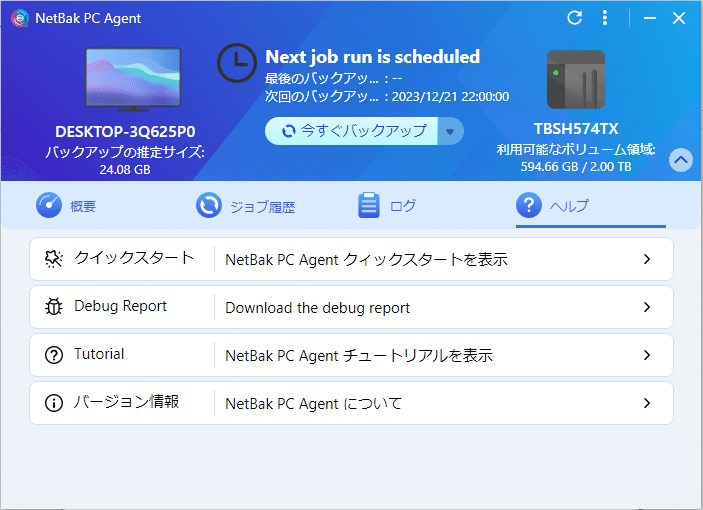Click chevron on Tutorial row
This screenshot has height=510, width=703.
(x=647, y=355)
